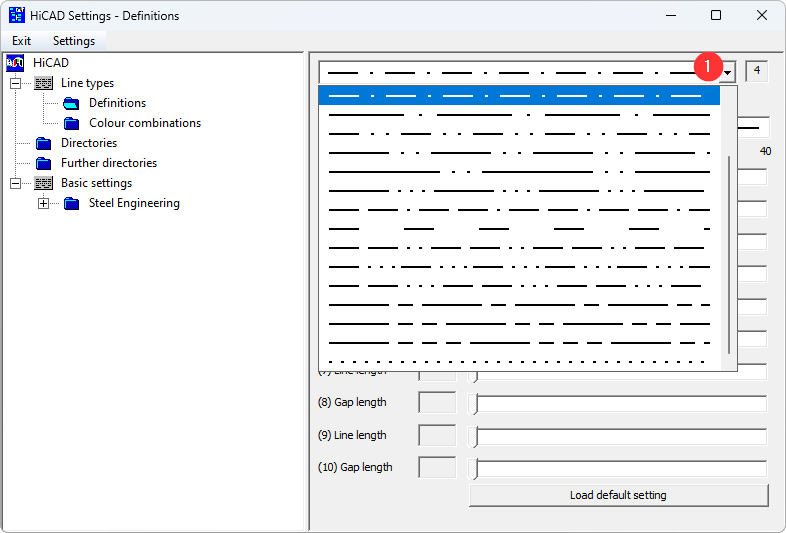Screen dimensions: 786x533
Task: Minimize the HiCAD Settings window
Action: click(x=671, y=15)
